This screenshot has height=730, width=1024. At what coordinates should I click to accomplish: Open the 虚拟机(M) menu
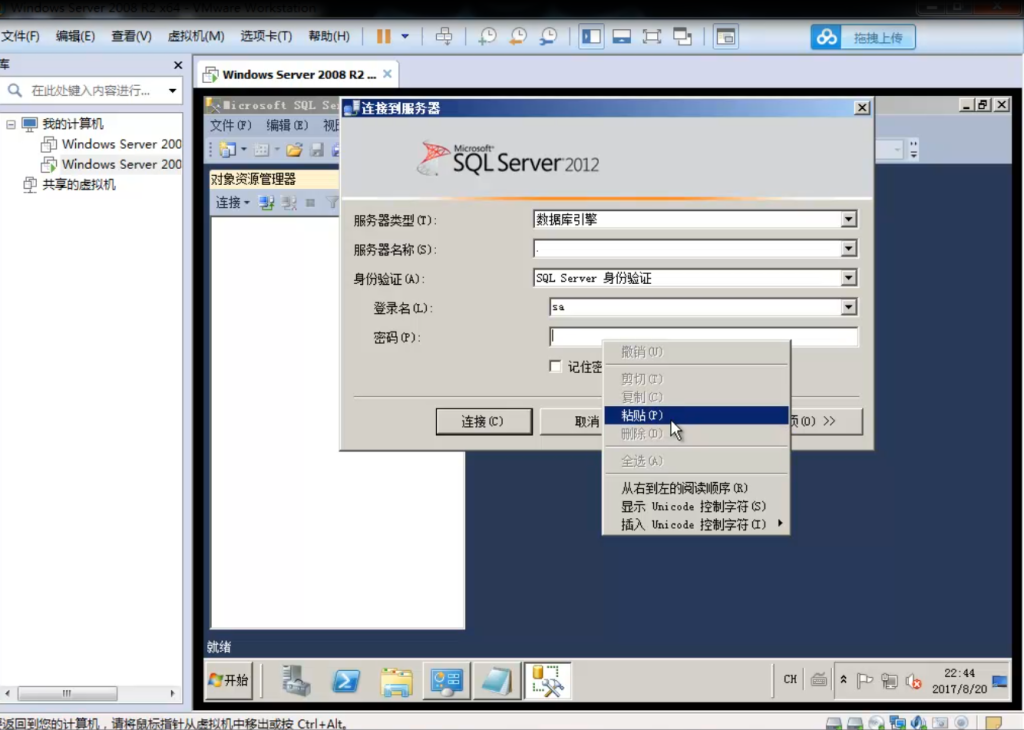[196, 37]
